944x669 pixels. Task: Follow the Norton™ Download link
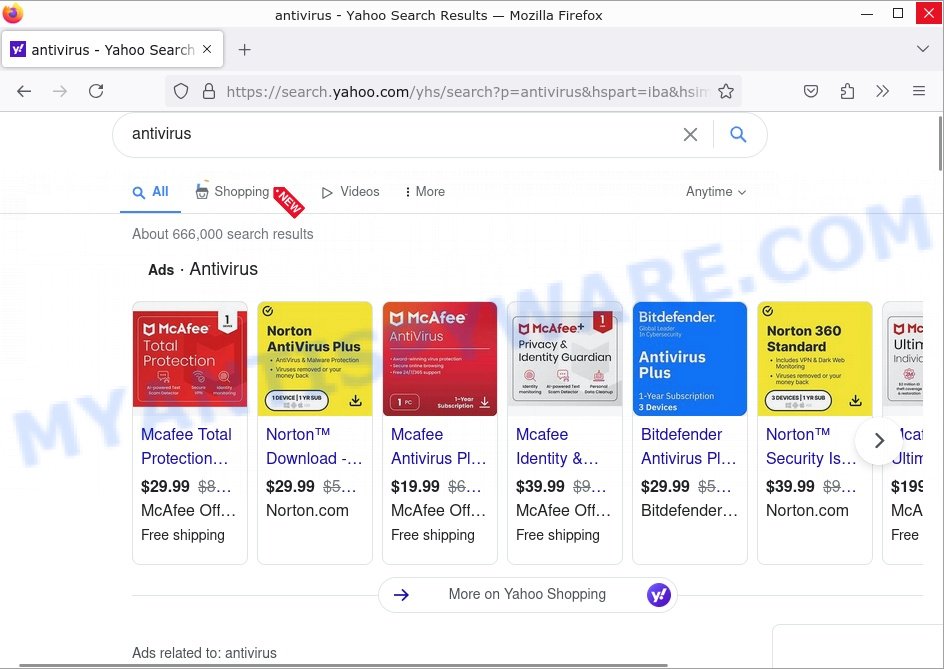[314, 446]
